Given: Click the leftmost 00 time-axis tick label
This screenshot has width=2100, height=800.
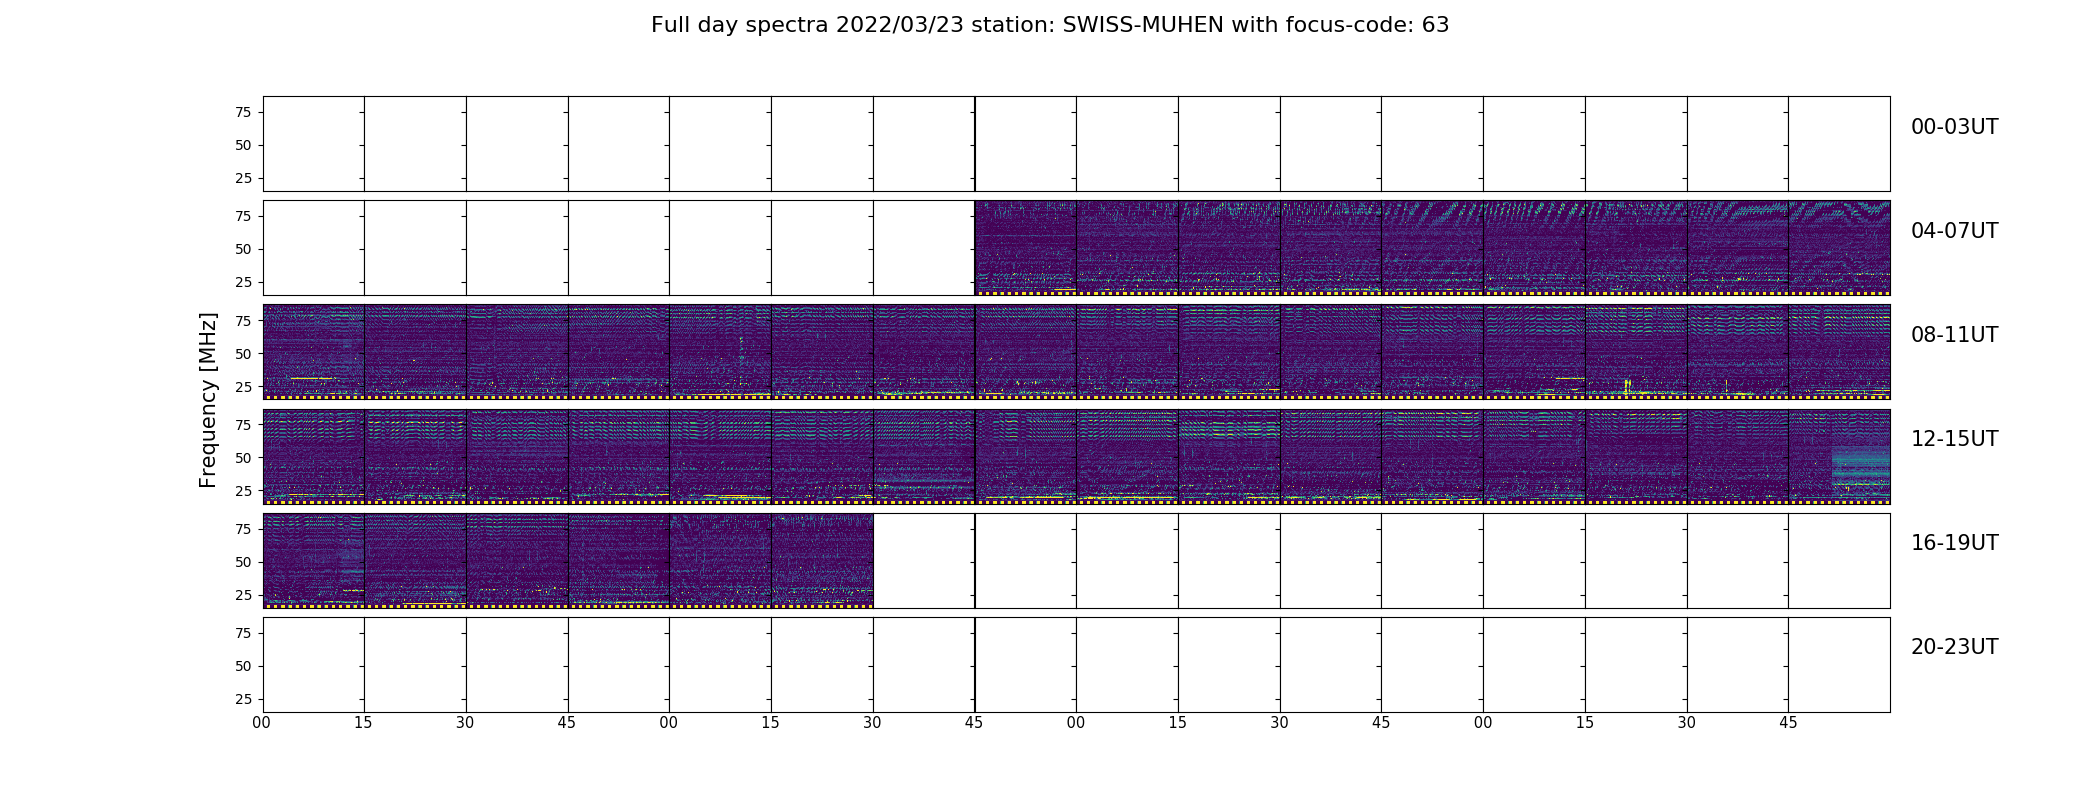Looking at the screenshot, I should (261, 723).
